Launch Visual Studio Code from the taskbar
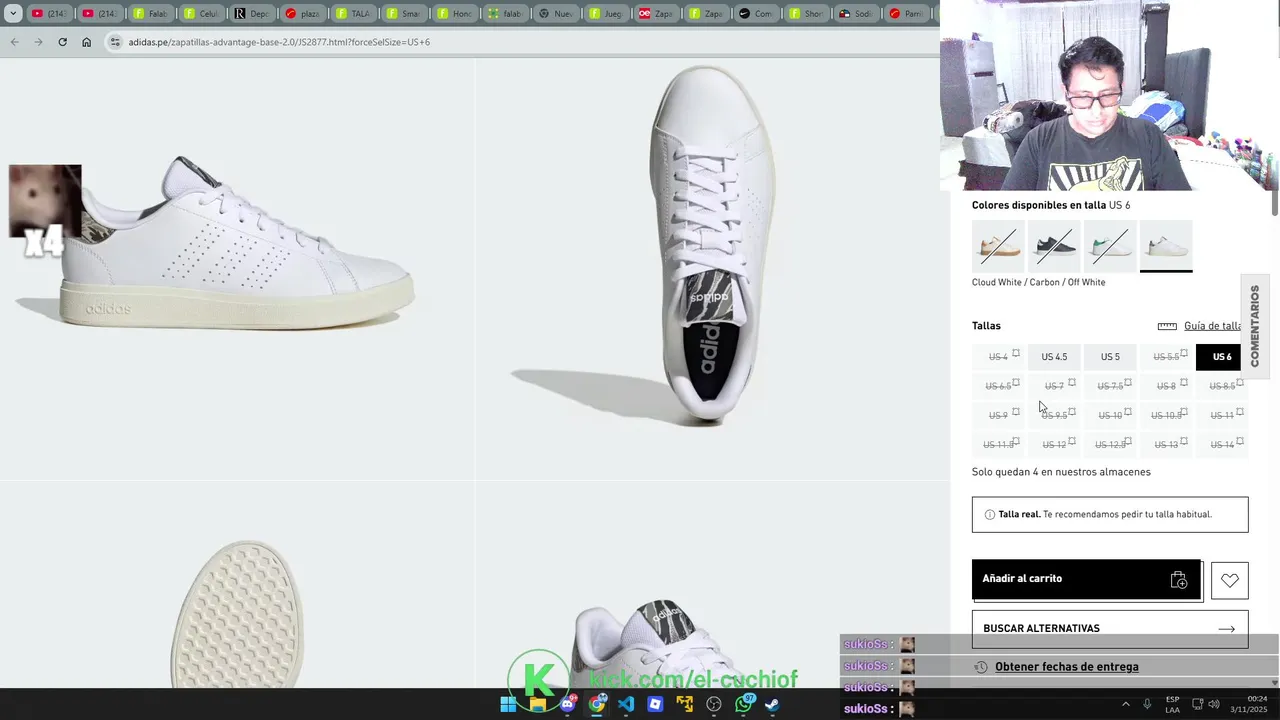 [x=626, y=704]
